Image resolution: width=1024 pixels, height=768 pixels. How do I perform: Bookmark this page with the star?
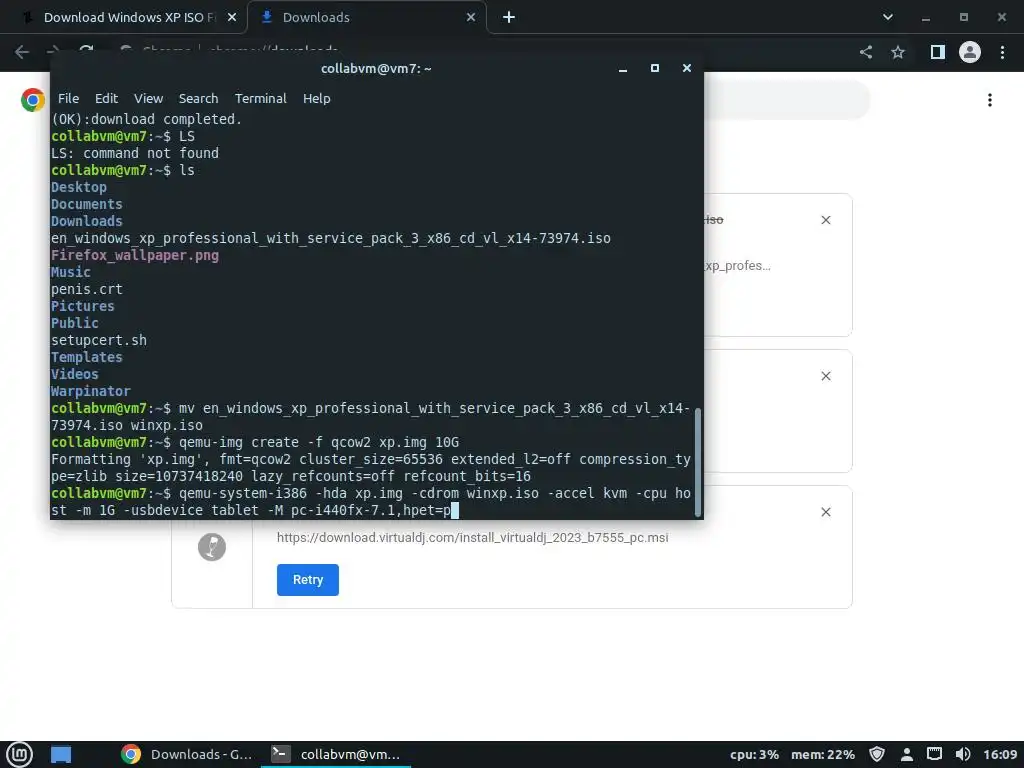pyautogui.click(x=898, y=52)
